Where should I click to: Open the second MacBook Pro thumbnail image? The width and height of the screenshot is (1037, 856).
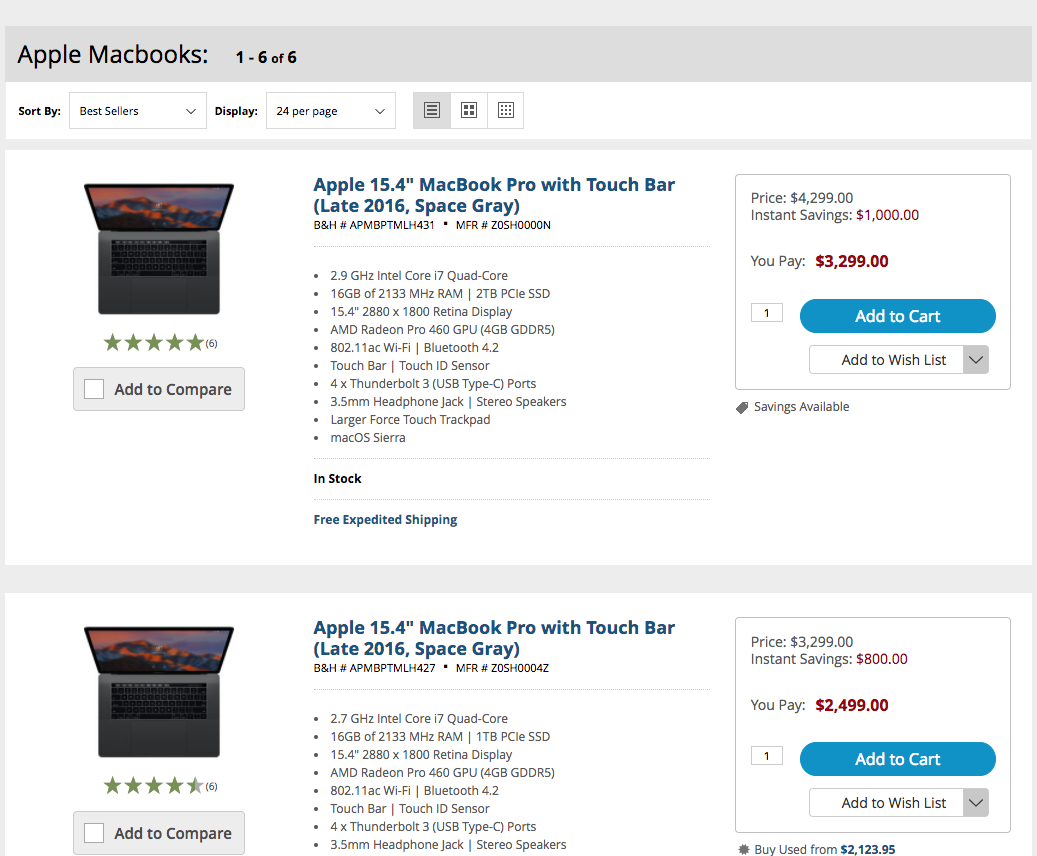click(159, 691)
